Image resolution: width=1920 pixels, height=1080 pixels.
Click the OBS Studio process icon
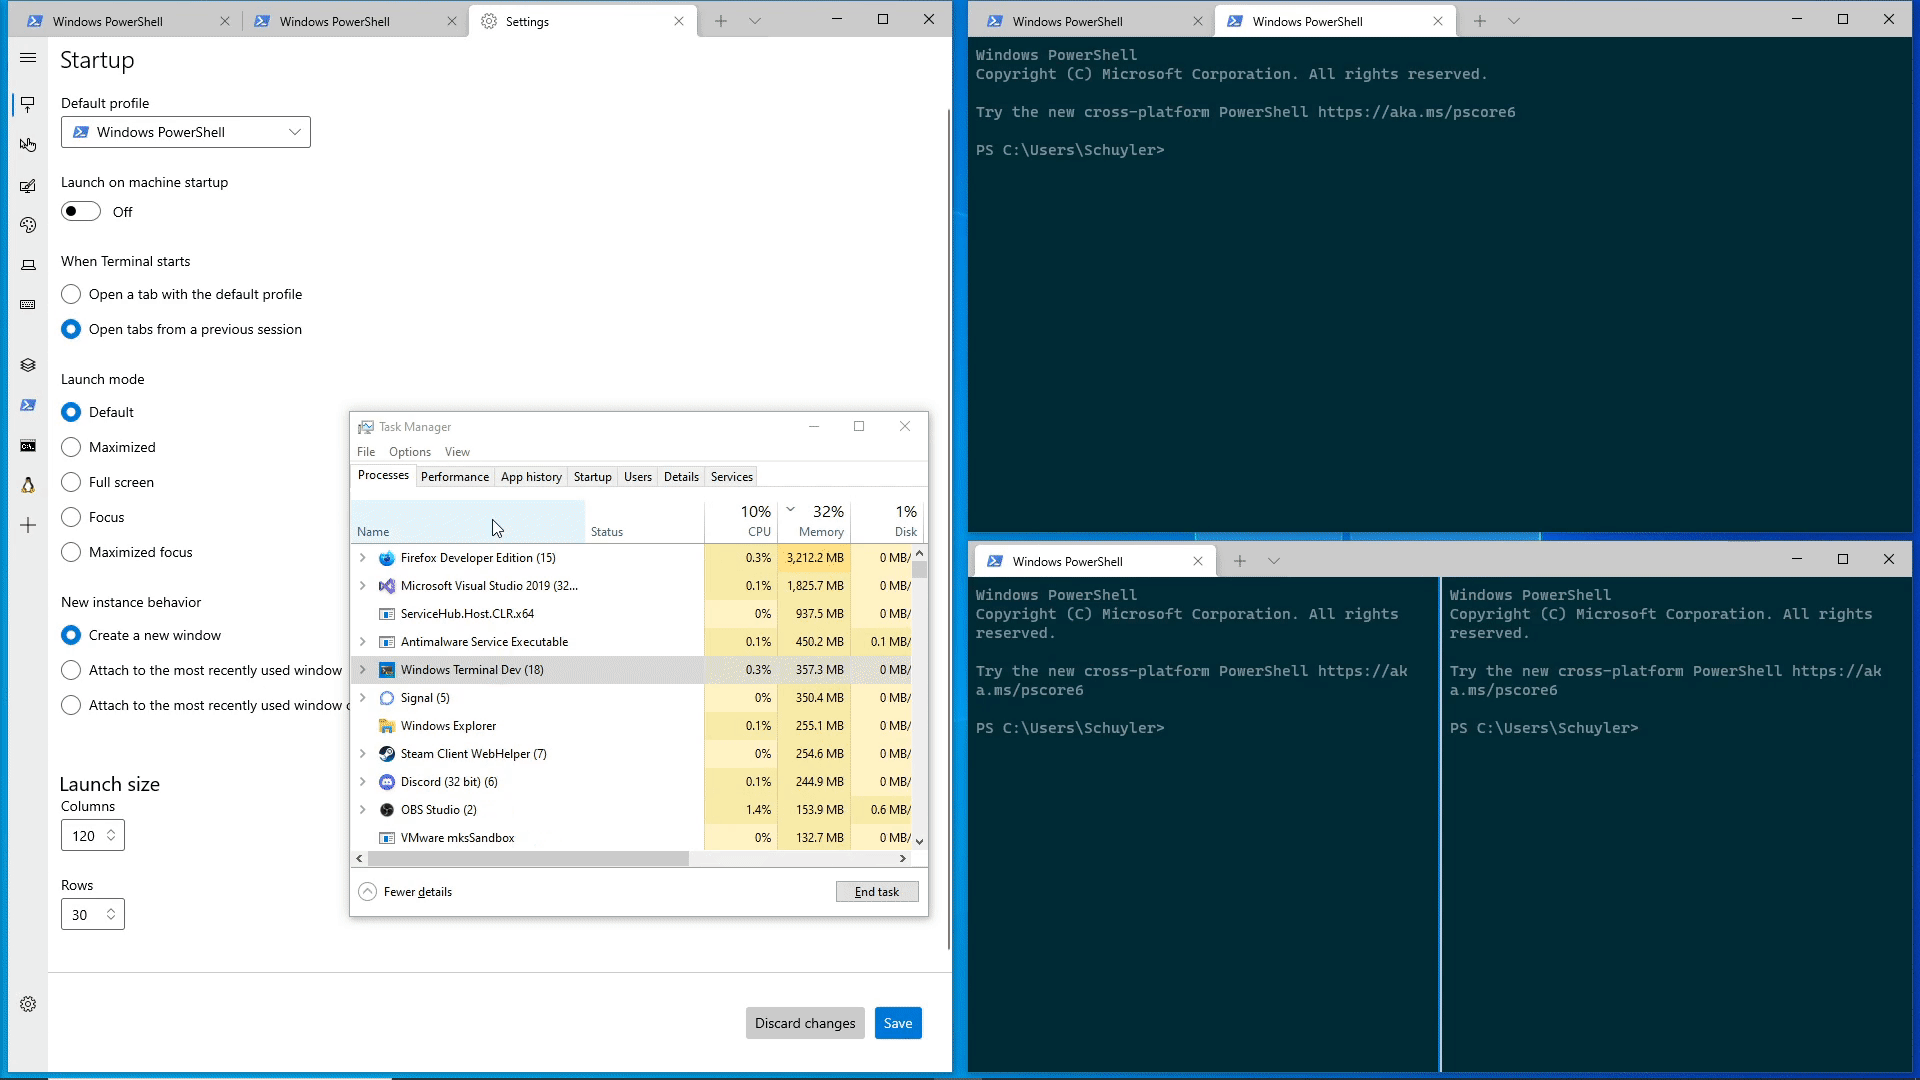point(387,810)
